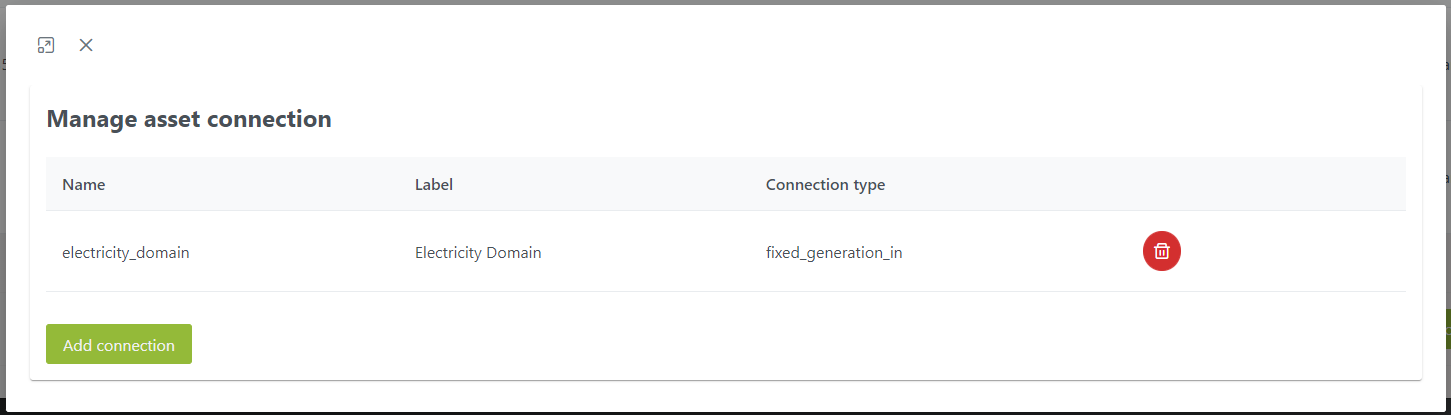
Task: Click the Manage asset connection heading
Action: (x=189, y=119)
